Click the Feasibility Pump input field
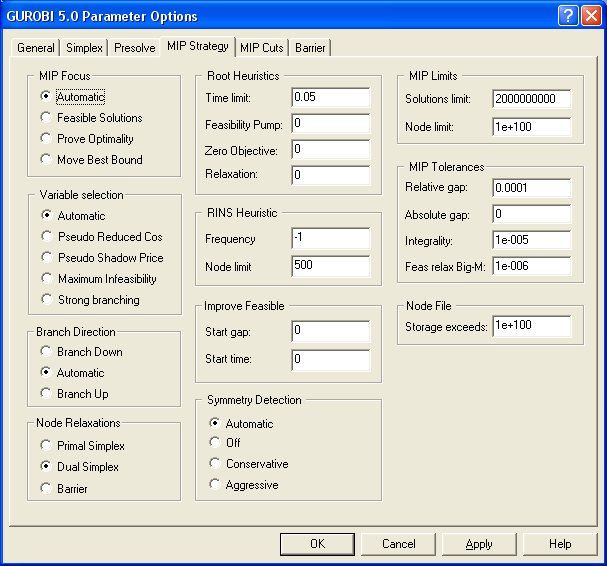This screenshot has width=607, height=566. click(x=331, y=123)
